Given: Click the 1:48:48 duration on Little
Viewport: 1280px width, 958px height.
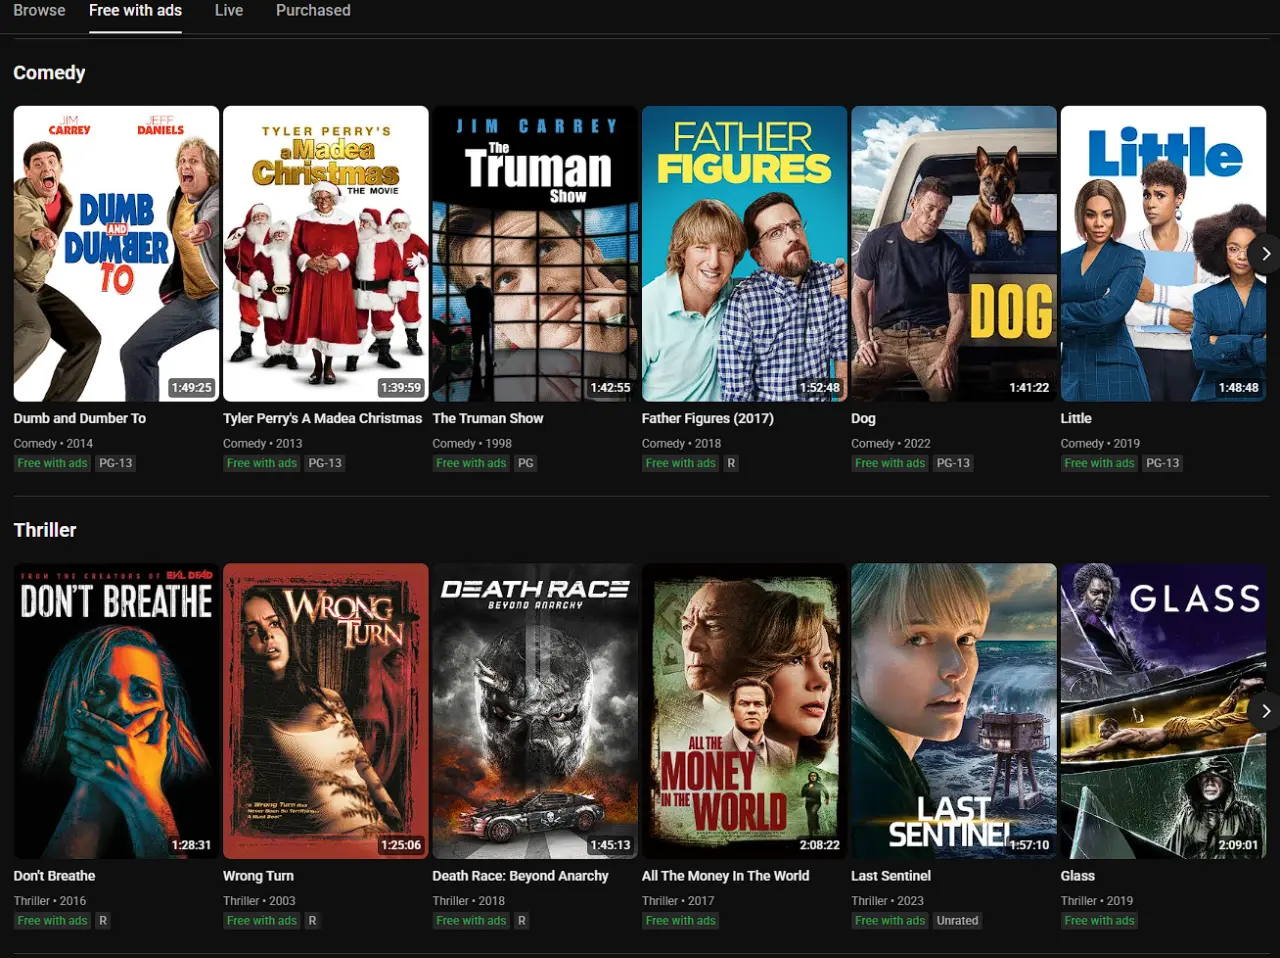Looking at the screenshot, I should tap(1238, 387).
